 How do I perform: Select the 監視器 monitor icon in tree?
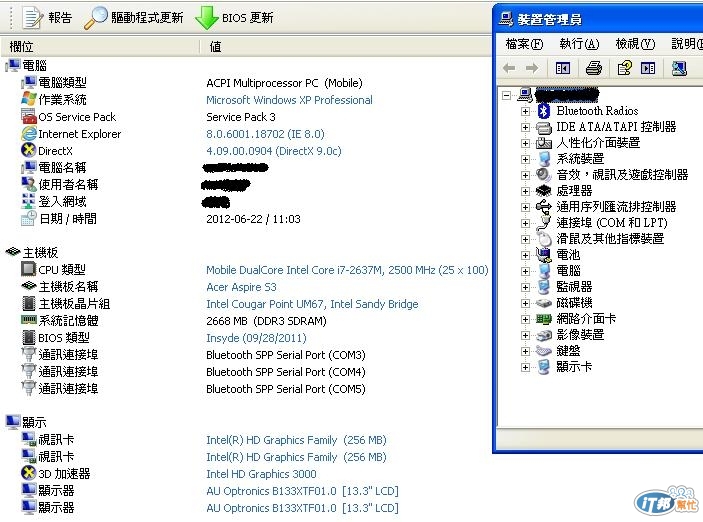[544, 287]
